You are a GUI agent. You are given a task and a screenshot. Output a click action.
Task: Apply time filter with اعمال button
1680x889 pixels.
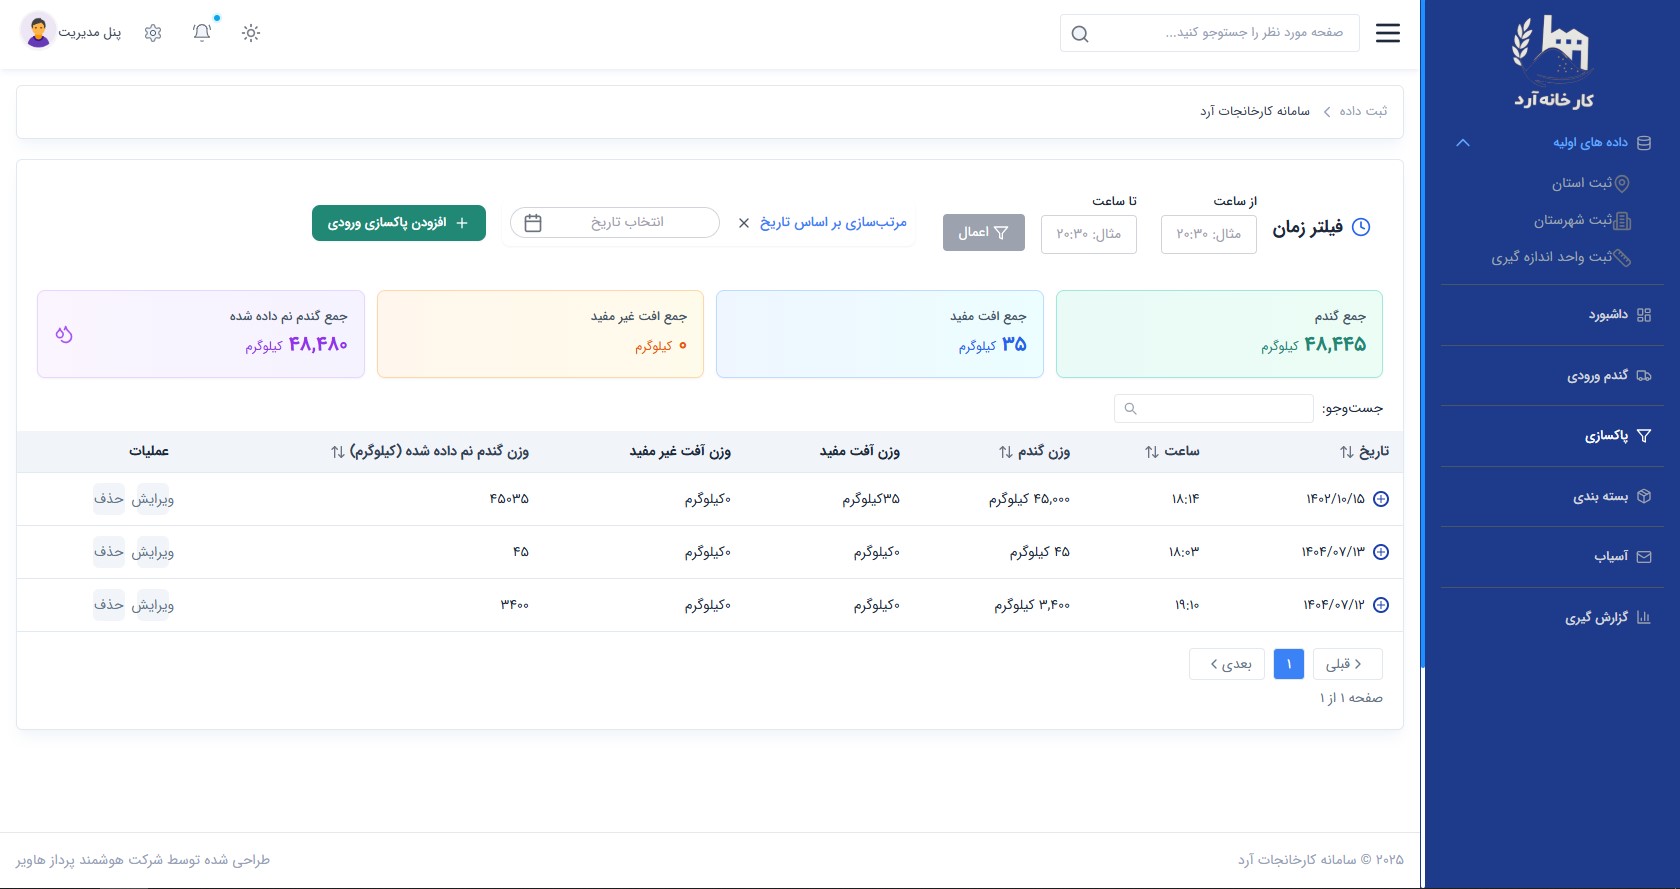(984, 233)
